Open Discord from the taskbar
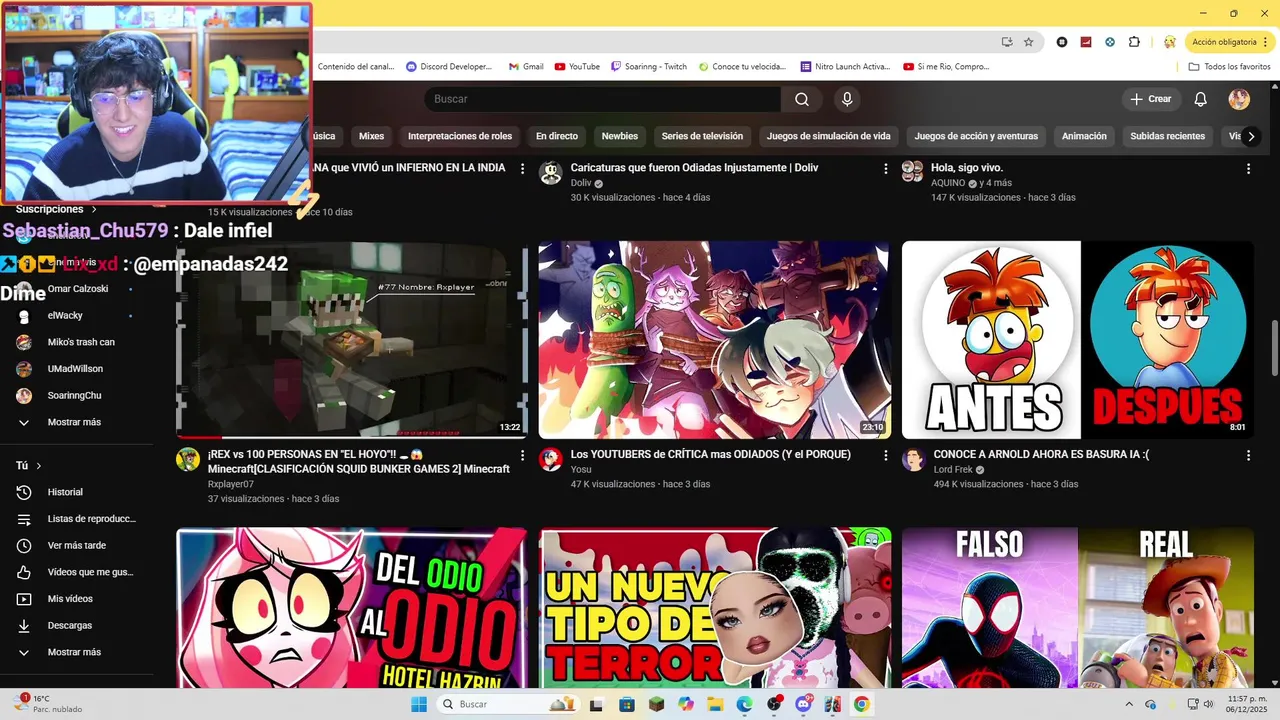 pyautogui.click(x=803, y=704)
